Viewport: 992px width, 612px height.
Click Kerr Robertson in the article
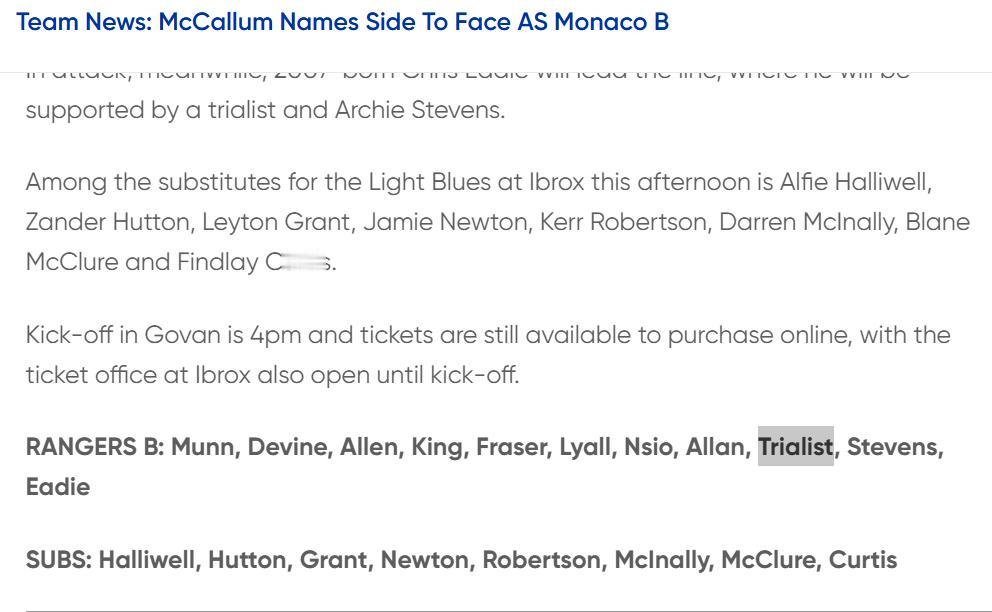pos(623,222)
